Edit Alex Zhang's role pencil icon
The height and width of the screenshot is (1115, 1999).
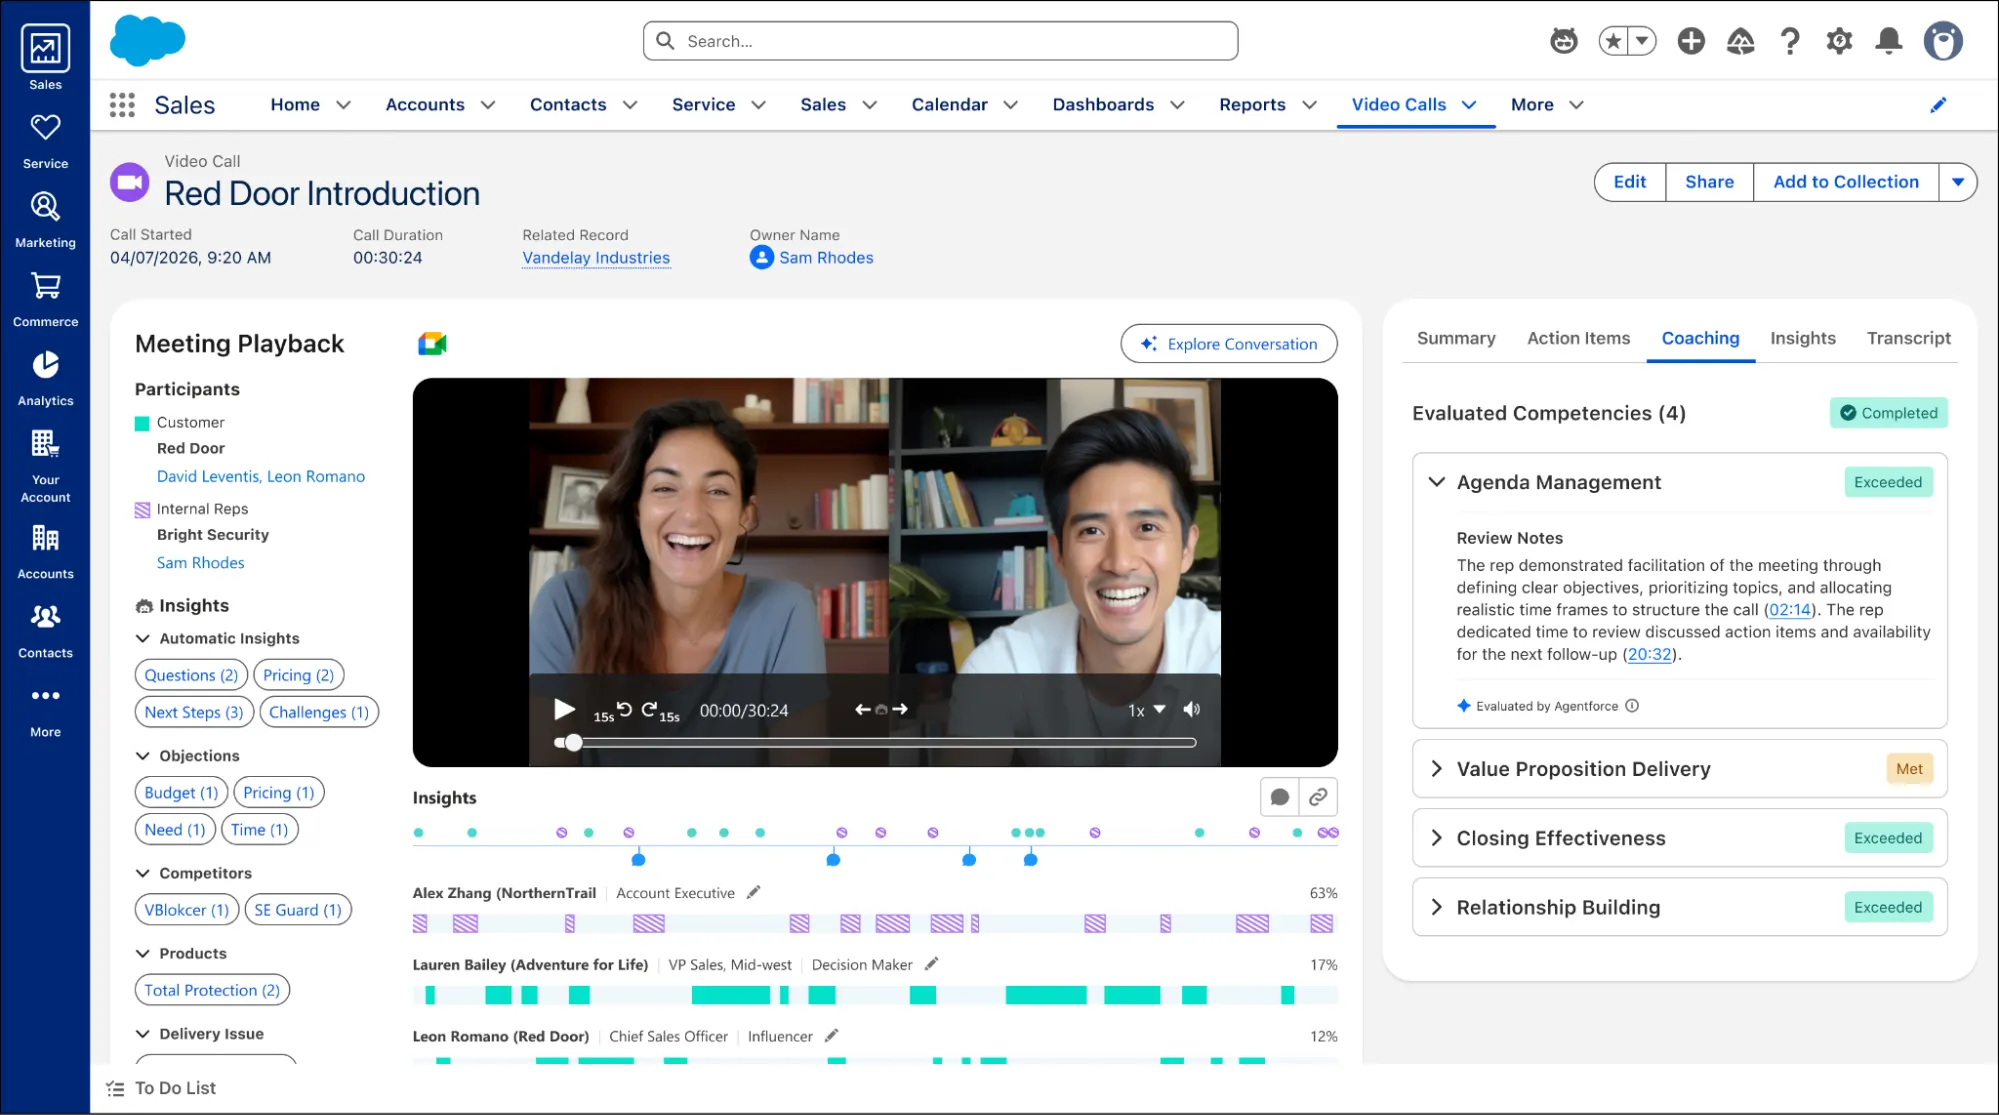coord(754,892)
